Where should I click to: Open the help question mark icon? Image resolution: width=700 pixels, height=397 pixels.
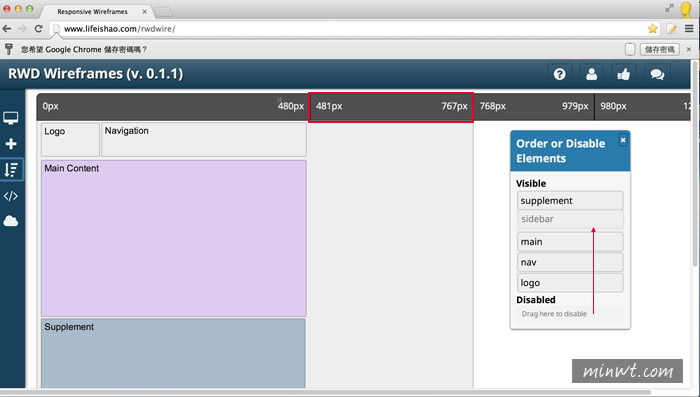pos(559,74)
